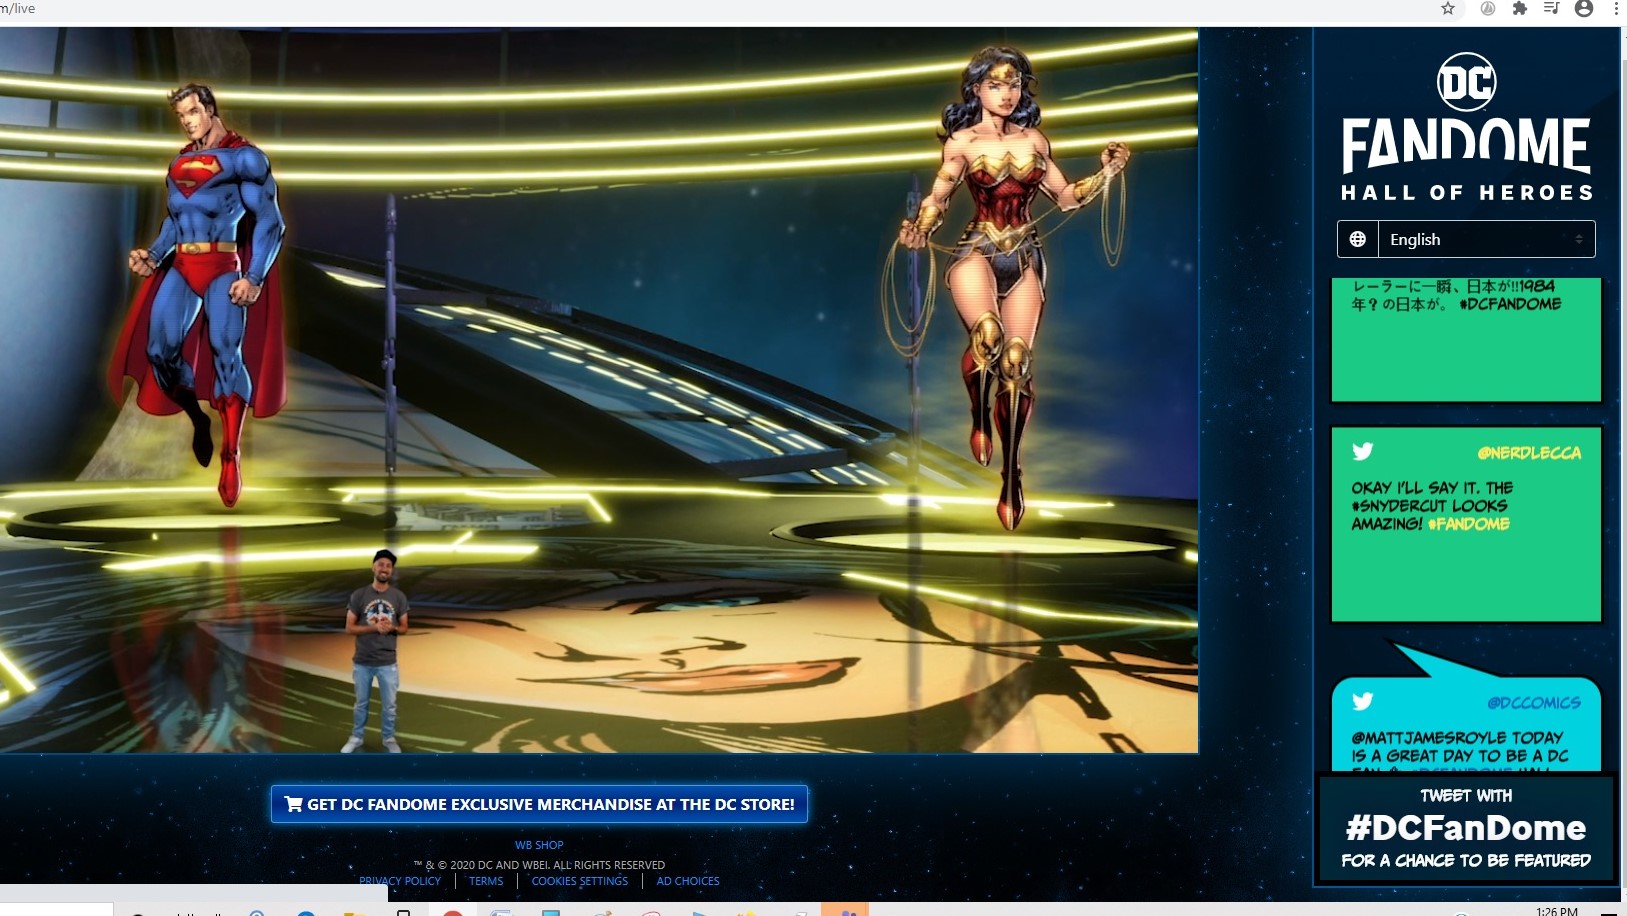Open the media control playlist icon
The image size is (1627, 916).
pyautogui.click(x=1551, y=9)
